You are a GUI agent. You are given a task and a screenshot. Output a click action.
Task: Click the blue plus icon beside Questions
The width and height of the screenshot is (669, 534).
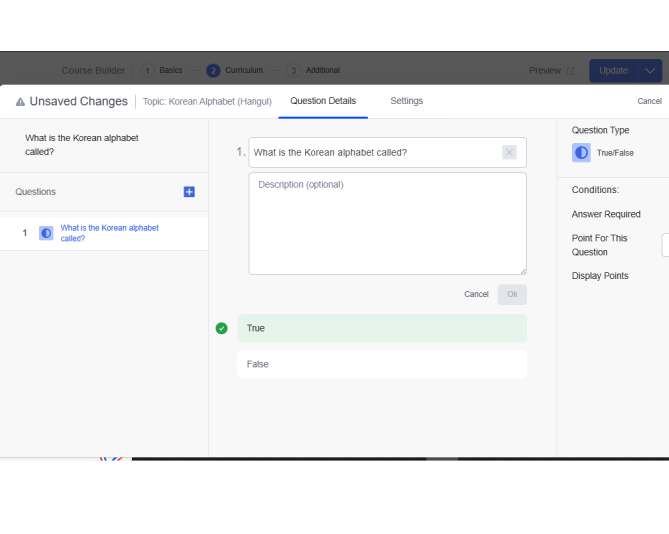point(189,192)
